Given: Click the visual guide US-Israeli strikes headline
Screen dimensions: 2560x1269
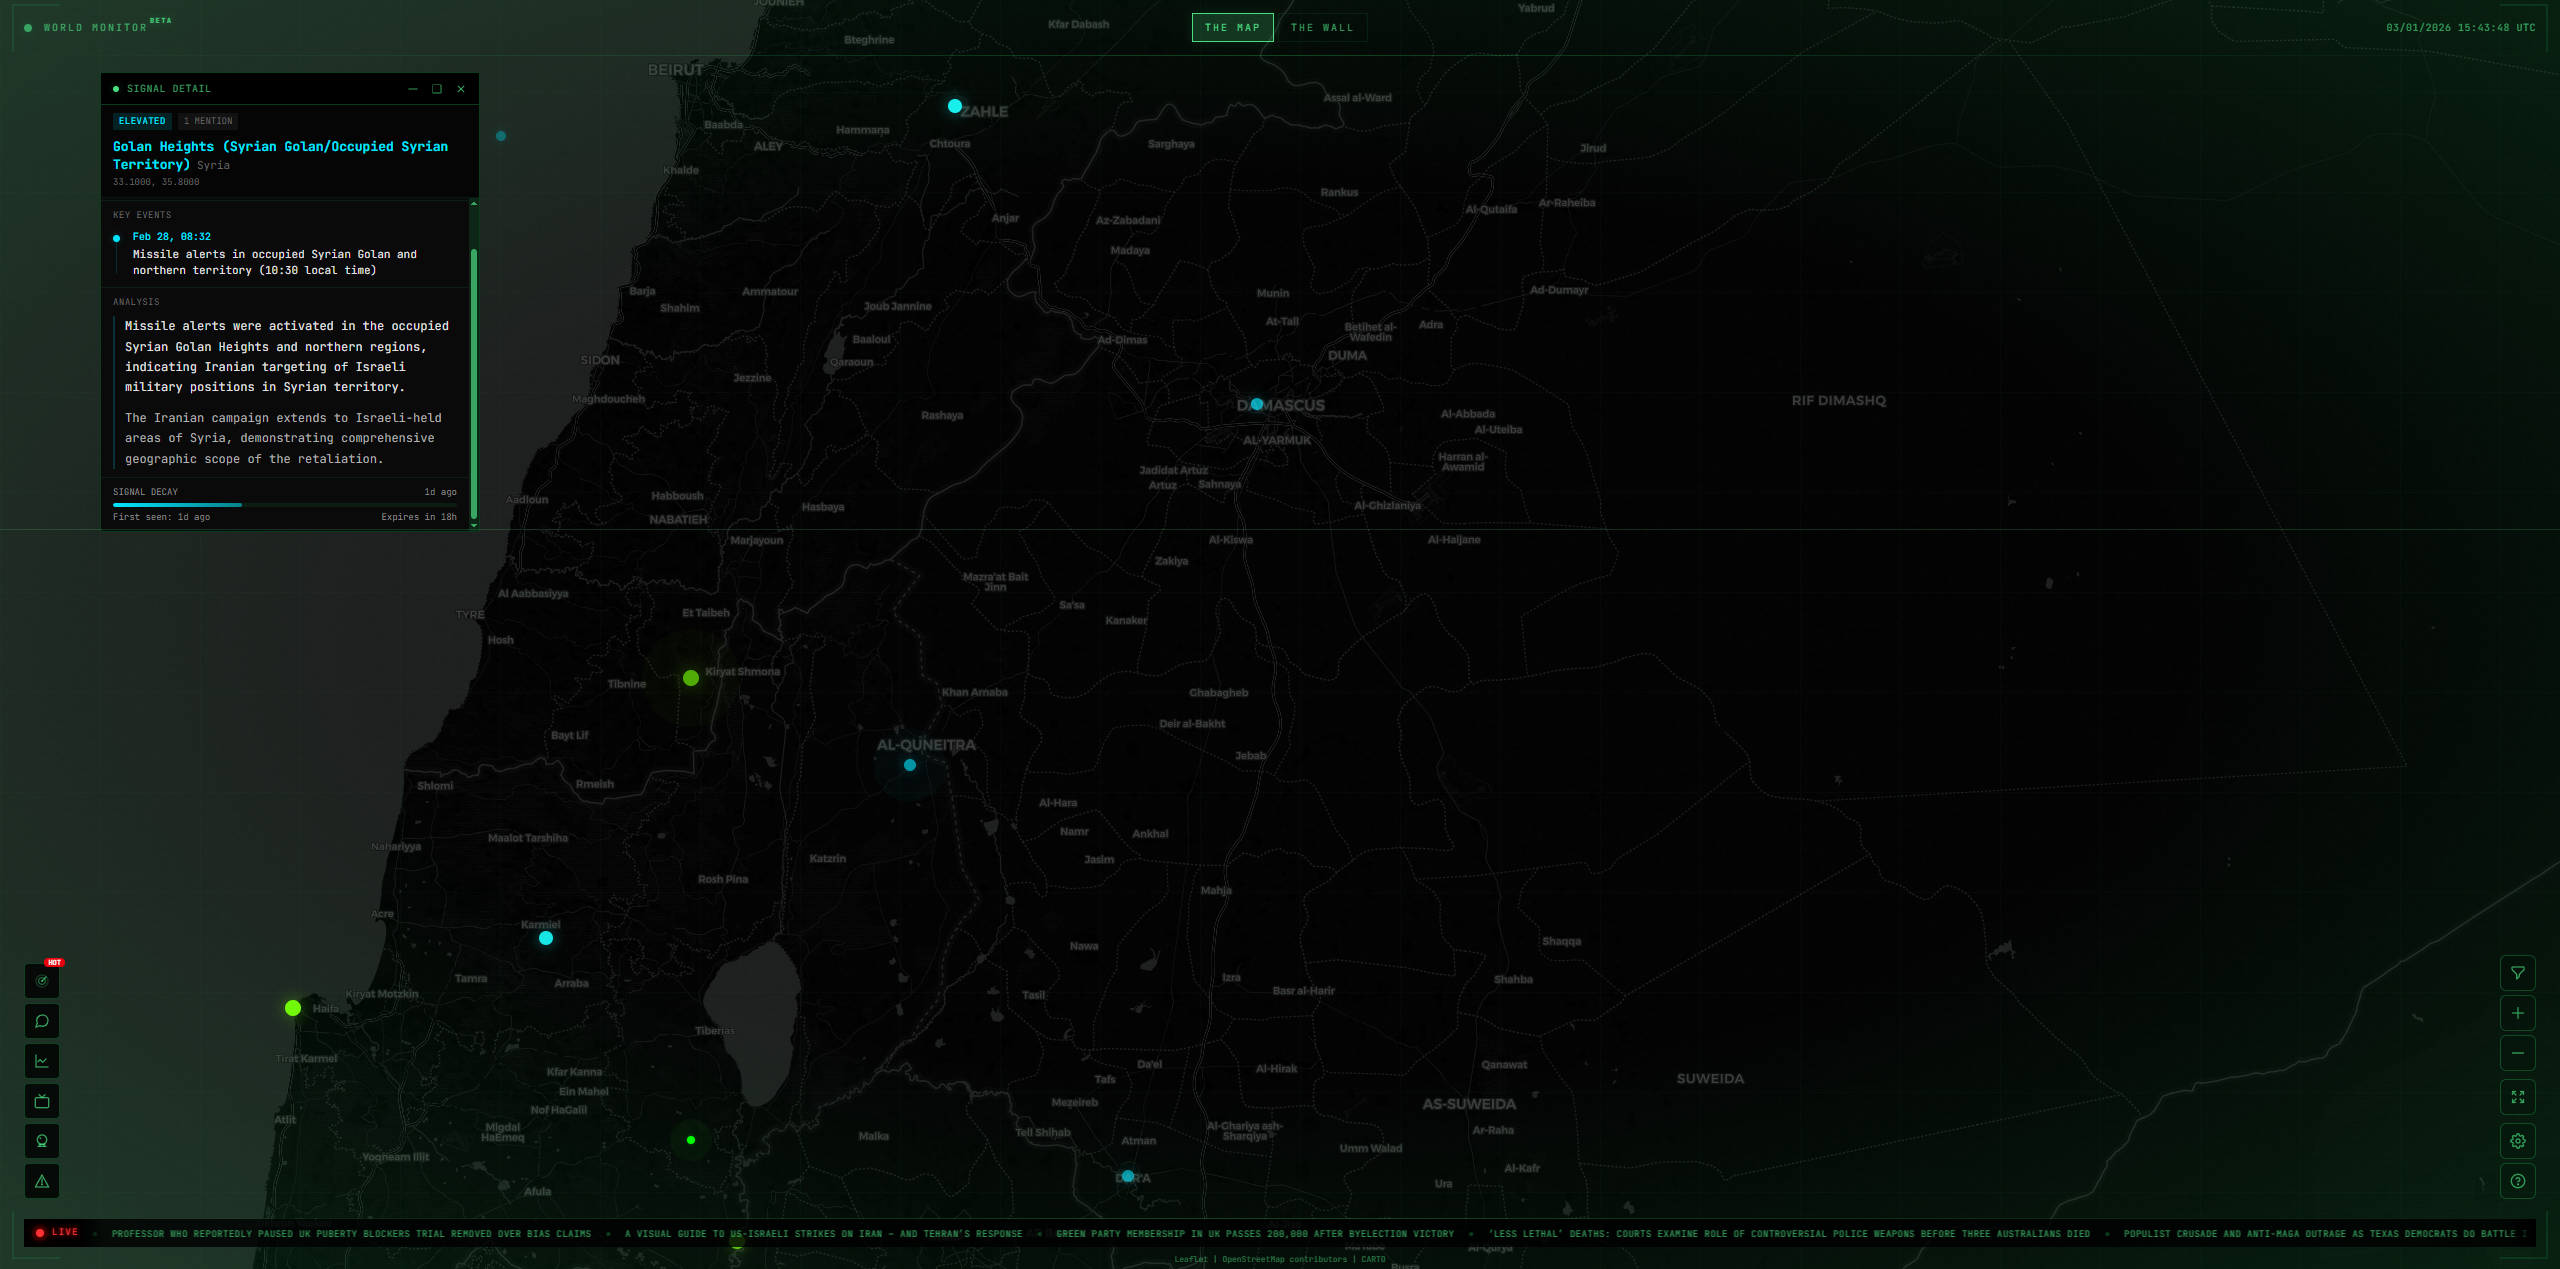Looking at the screenshot, I should point(823,1234).
